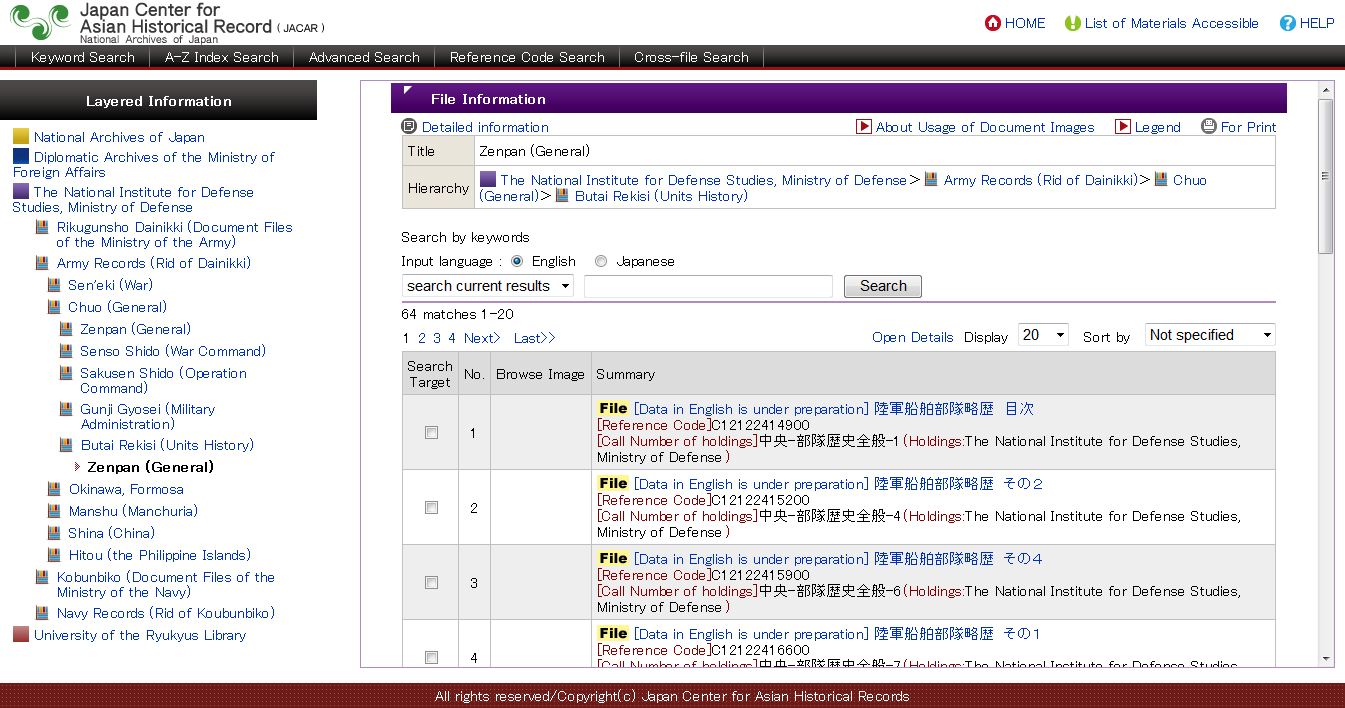This screenshot has height=708, width=1345.
Task: Click the For Print printer icon
Action: click(x=1209, y=126)
